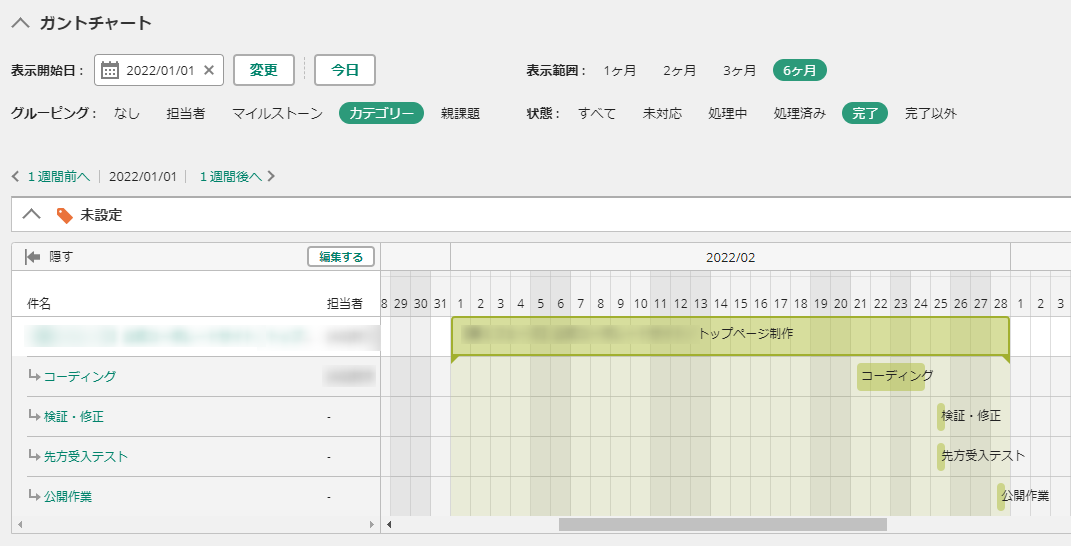Switch status filter to 完了以外
Image resolution: width=1071 pixels, height=546 pixels.
pos(930,113)
